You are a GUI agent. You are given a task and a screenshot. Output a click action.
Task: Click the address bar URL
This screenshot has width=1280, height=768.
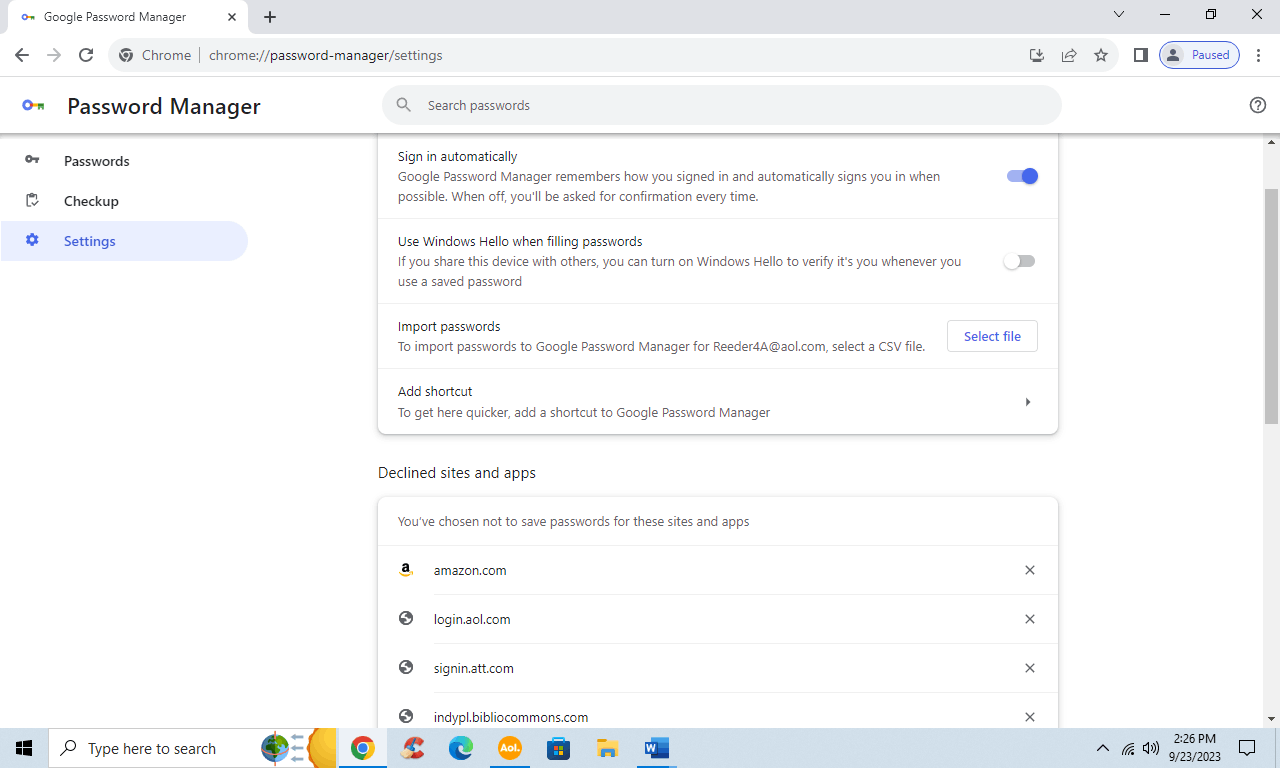(x=325, y=55)
